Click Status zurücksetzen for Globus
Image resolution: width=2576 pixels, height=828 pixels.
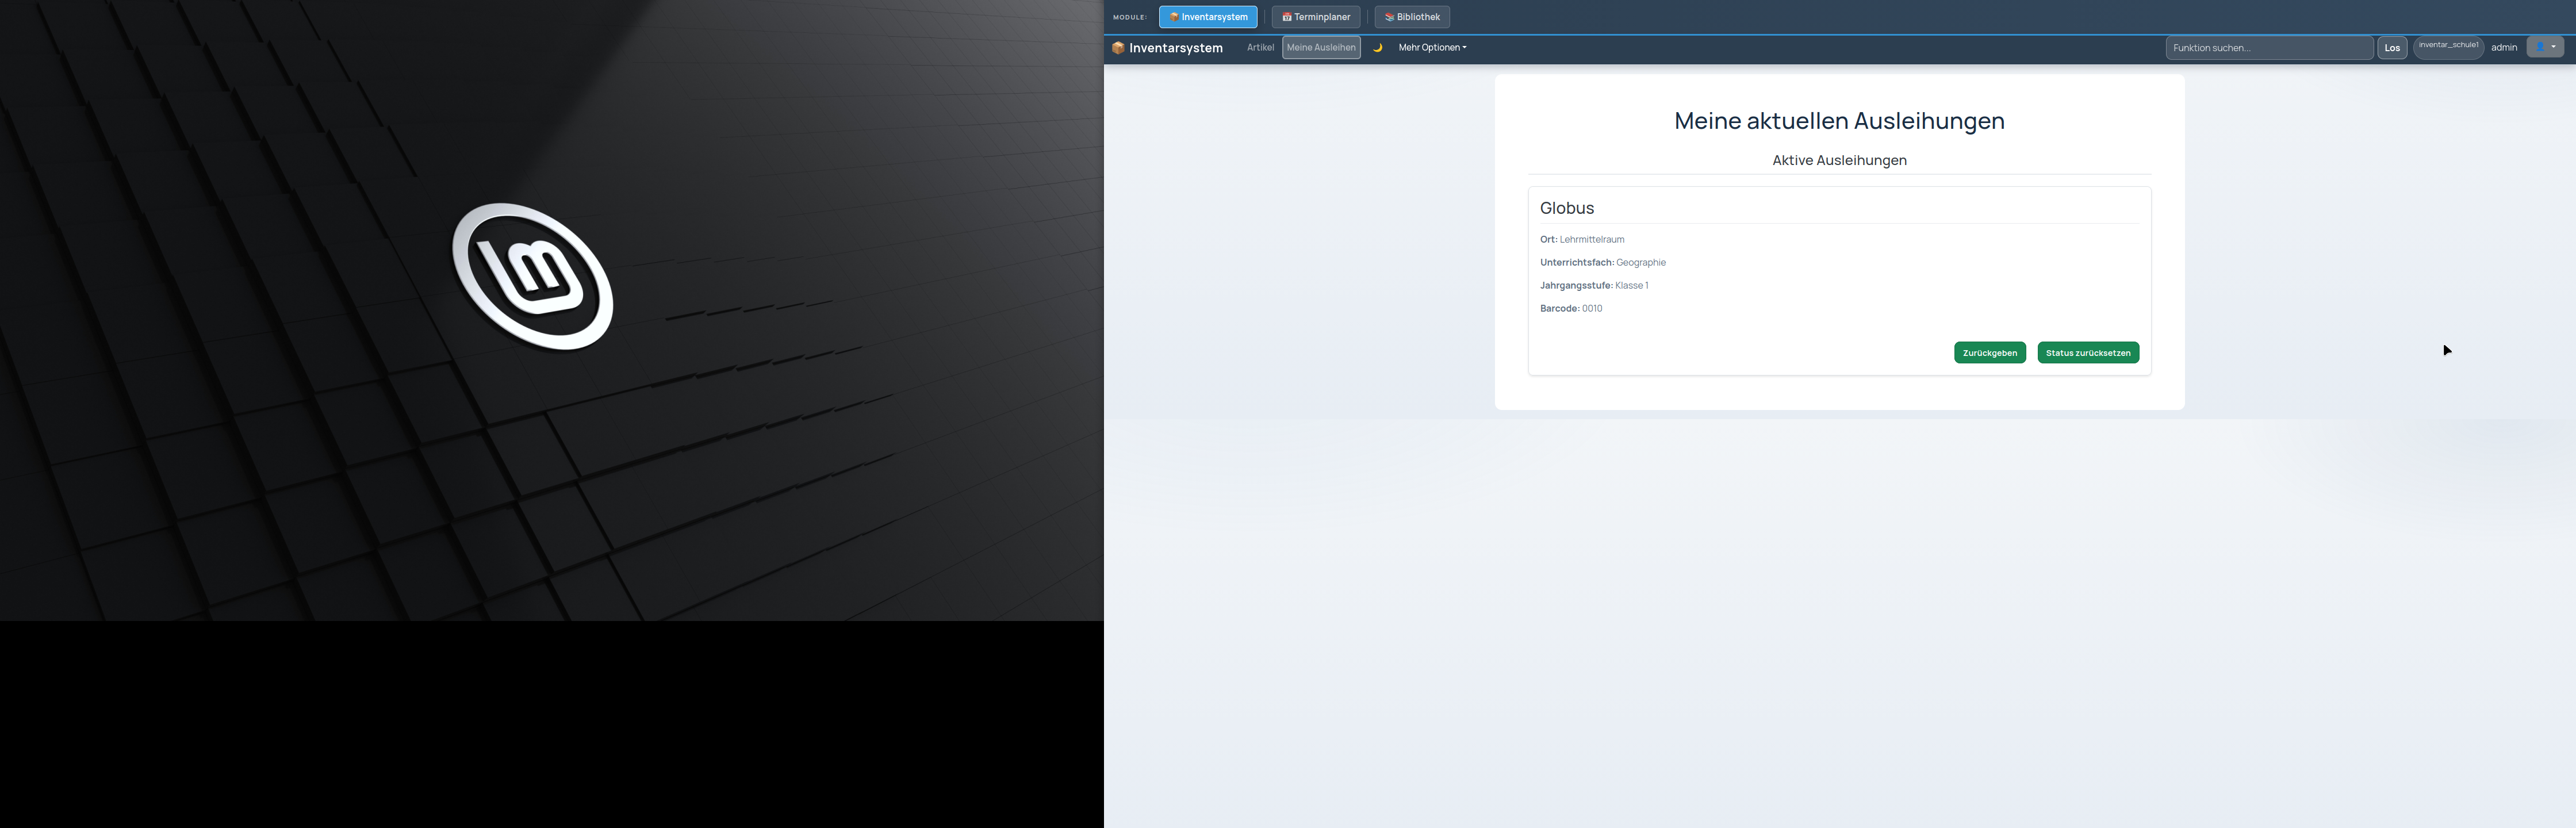[2088, 353]
